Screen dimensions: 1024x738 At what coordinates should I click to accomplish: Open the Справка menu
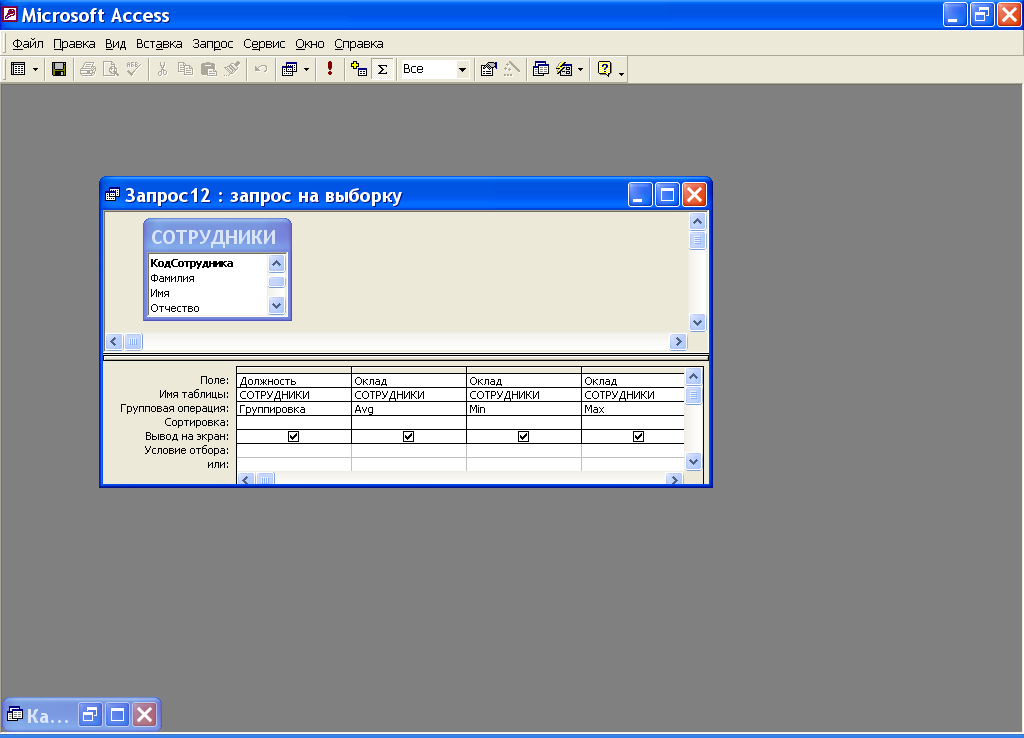359,44
